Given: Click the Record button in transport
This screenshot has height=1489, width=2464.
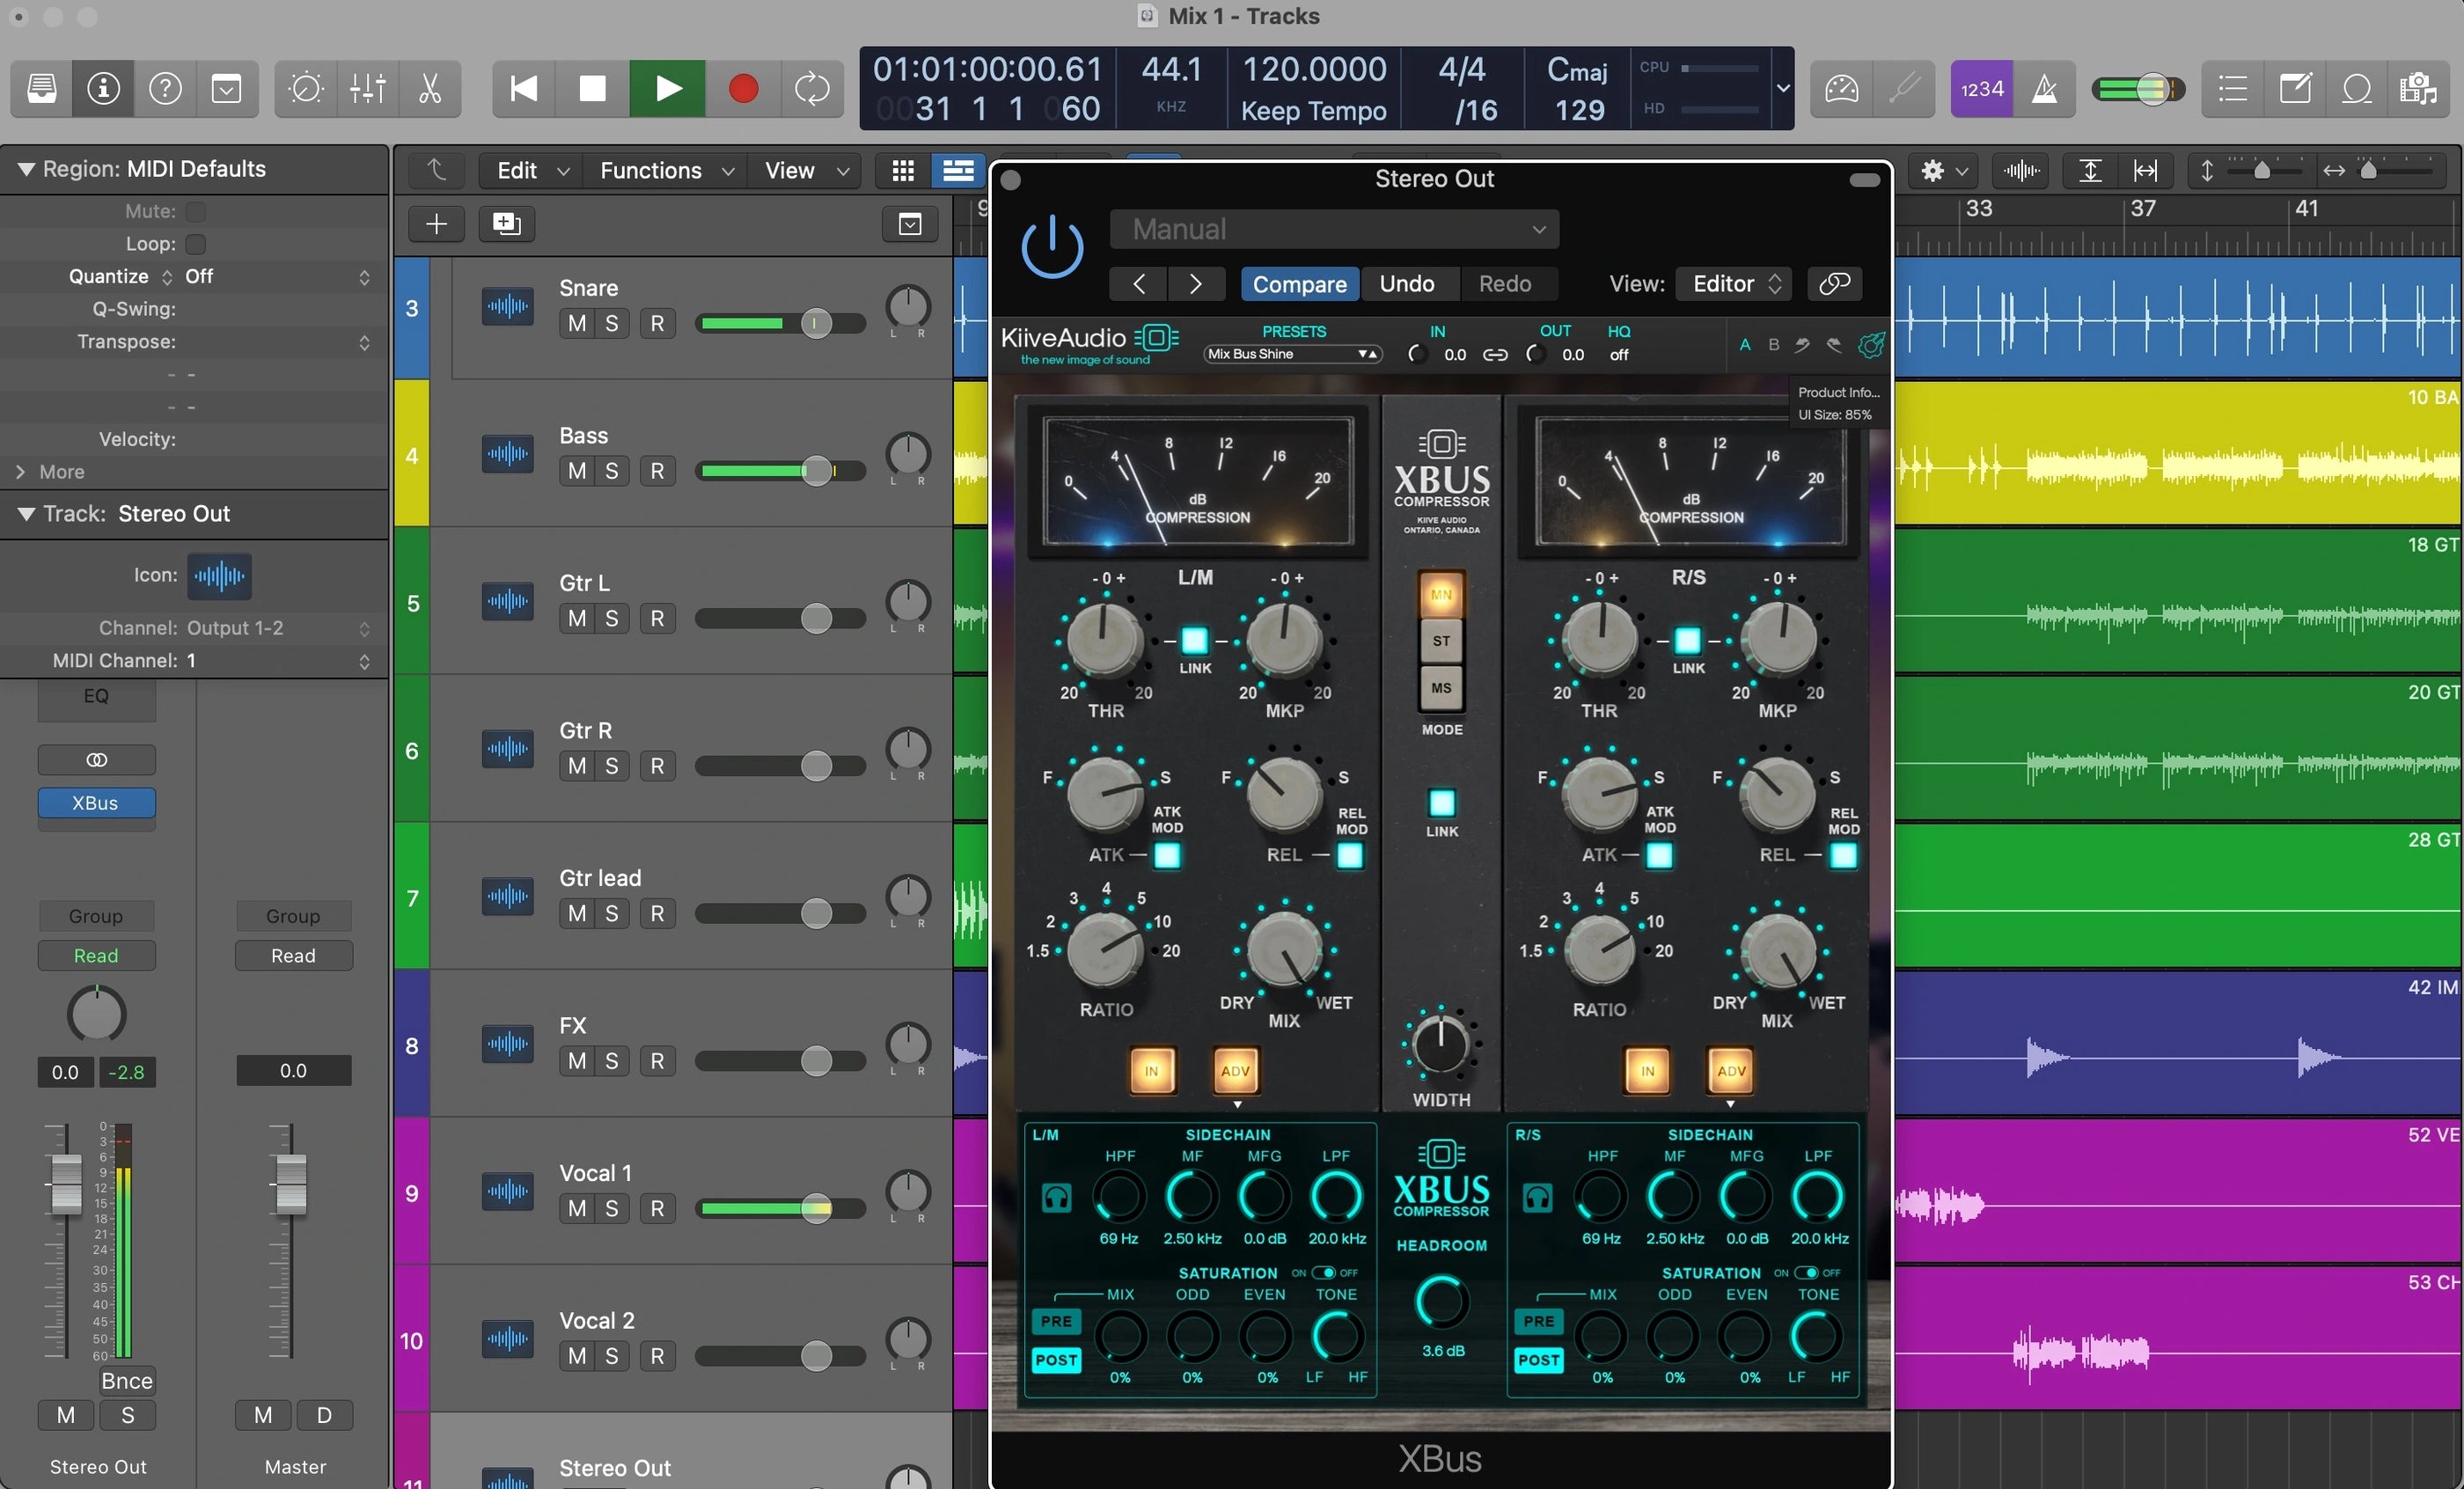Looking at the screenshot, I should (x=743, y=89).
